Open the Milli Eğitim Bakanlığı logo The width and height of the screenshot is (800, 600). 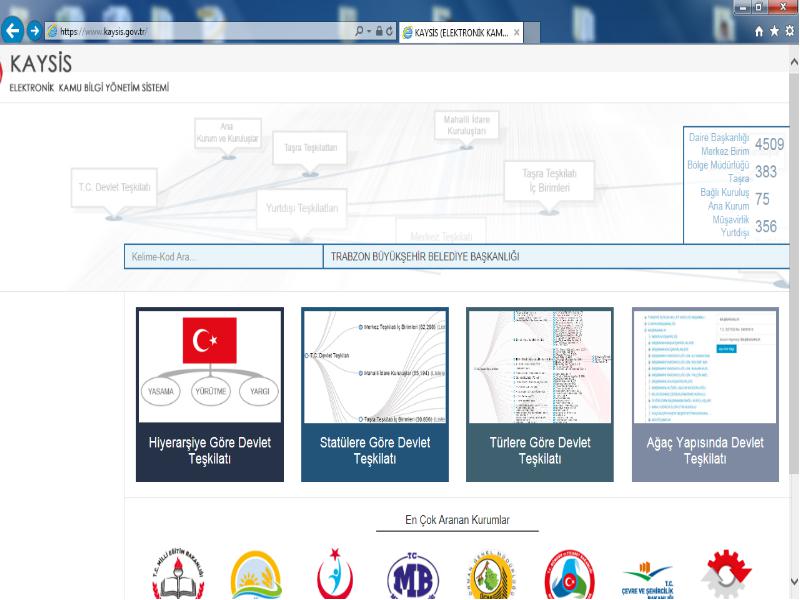(178, 573)
